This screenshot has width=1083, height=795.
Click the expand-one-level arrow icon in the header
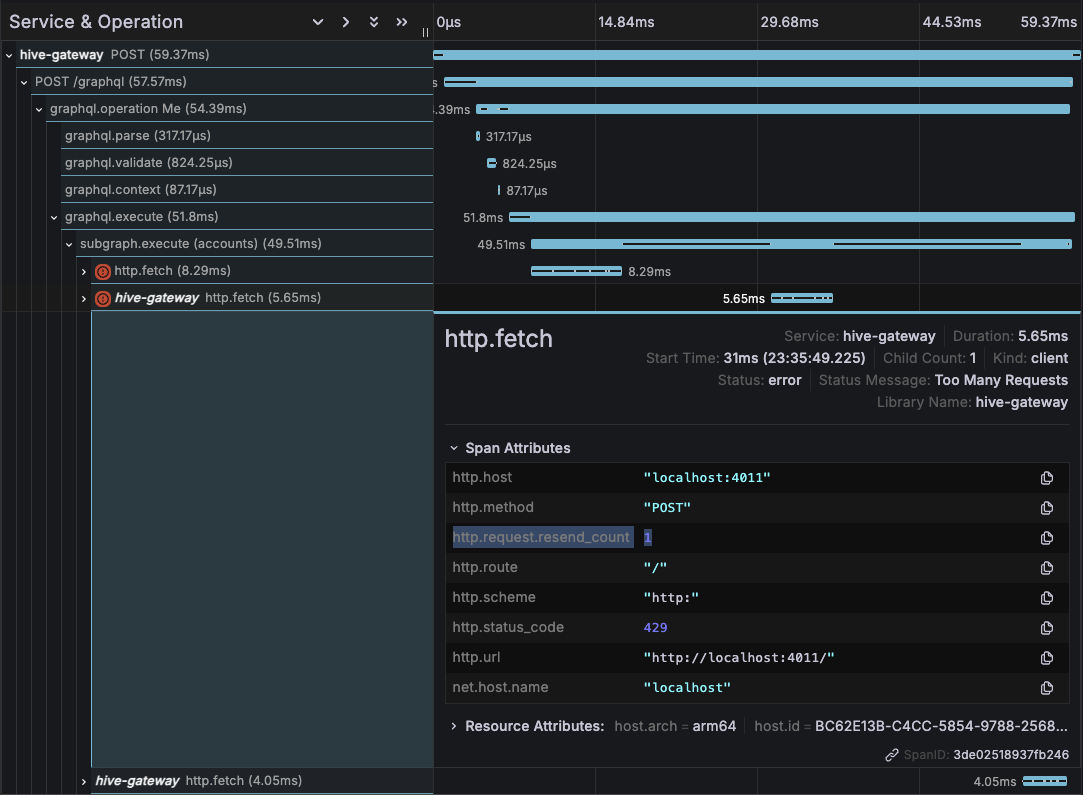pos(345,21)
